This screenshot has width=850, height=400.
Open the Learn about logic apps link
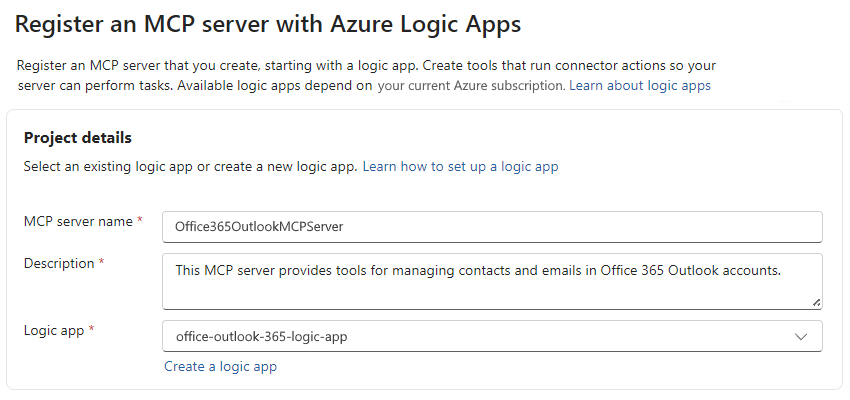[x=640, y=86]
